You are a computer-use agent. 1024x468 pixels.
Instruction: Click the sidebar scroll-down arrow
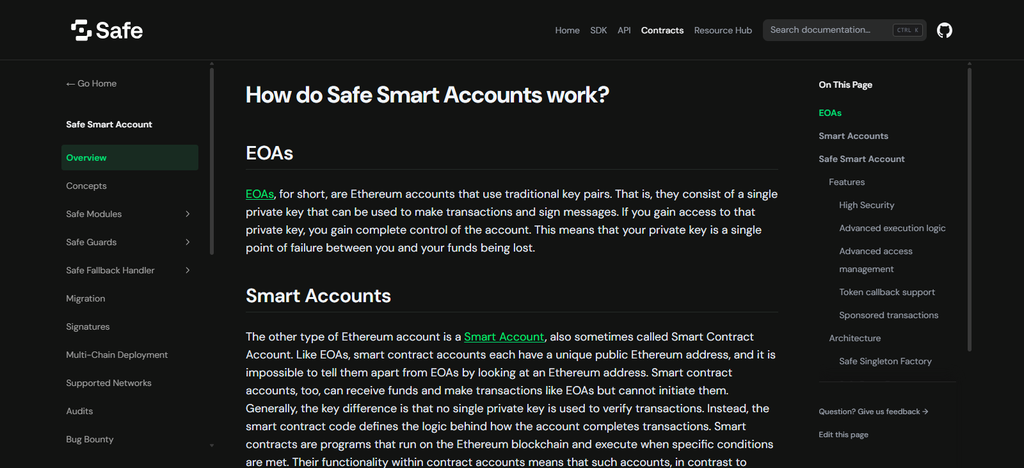point(212,446)
